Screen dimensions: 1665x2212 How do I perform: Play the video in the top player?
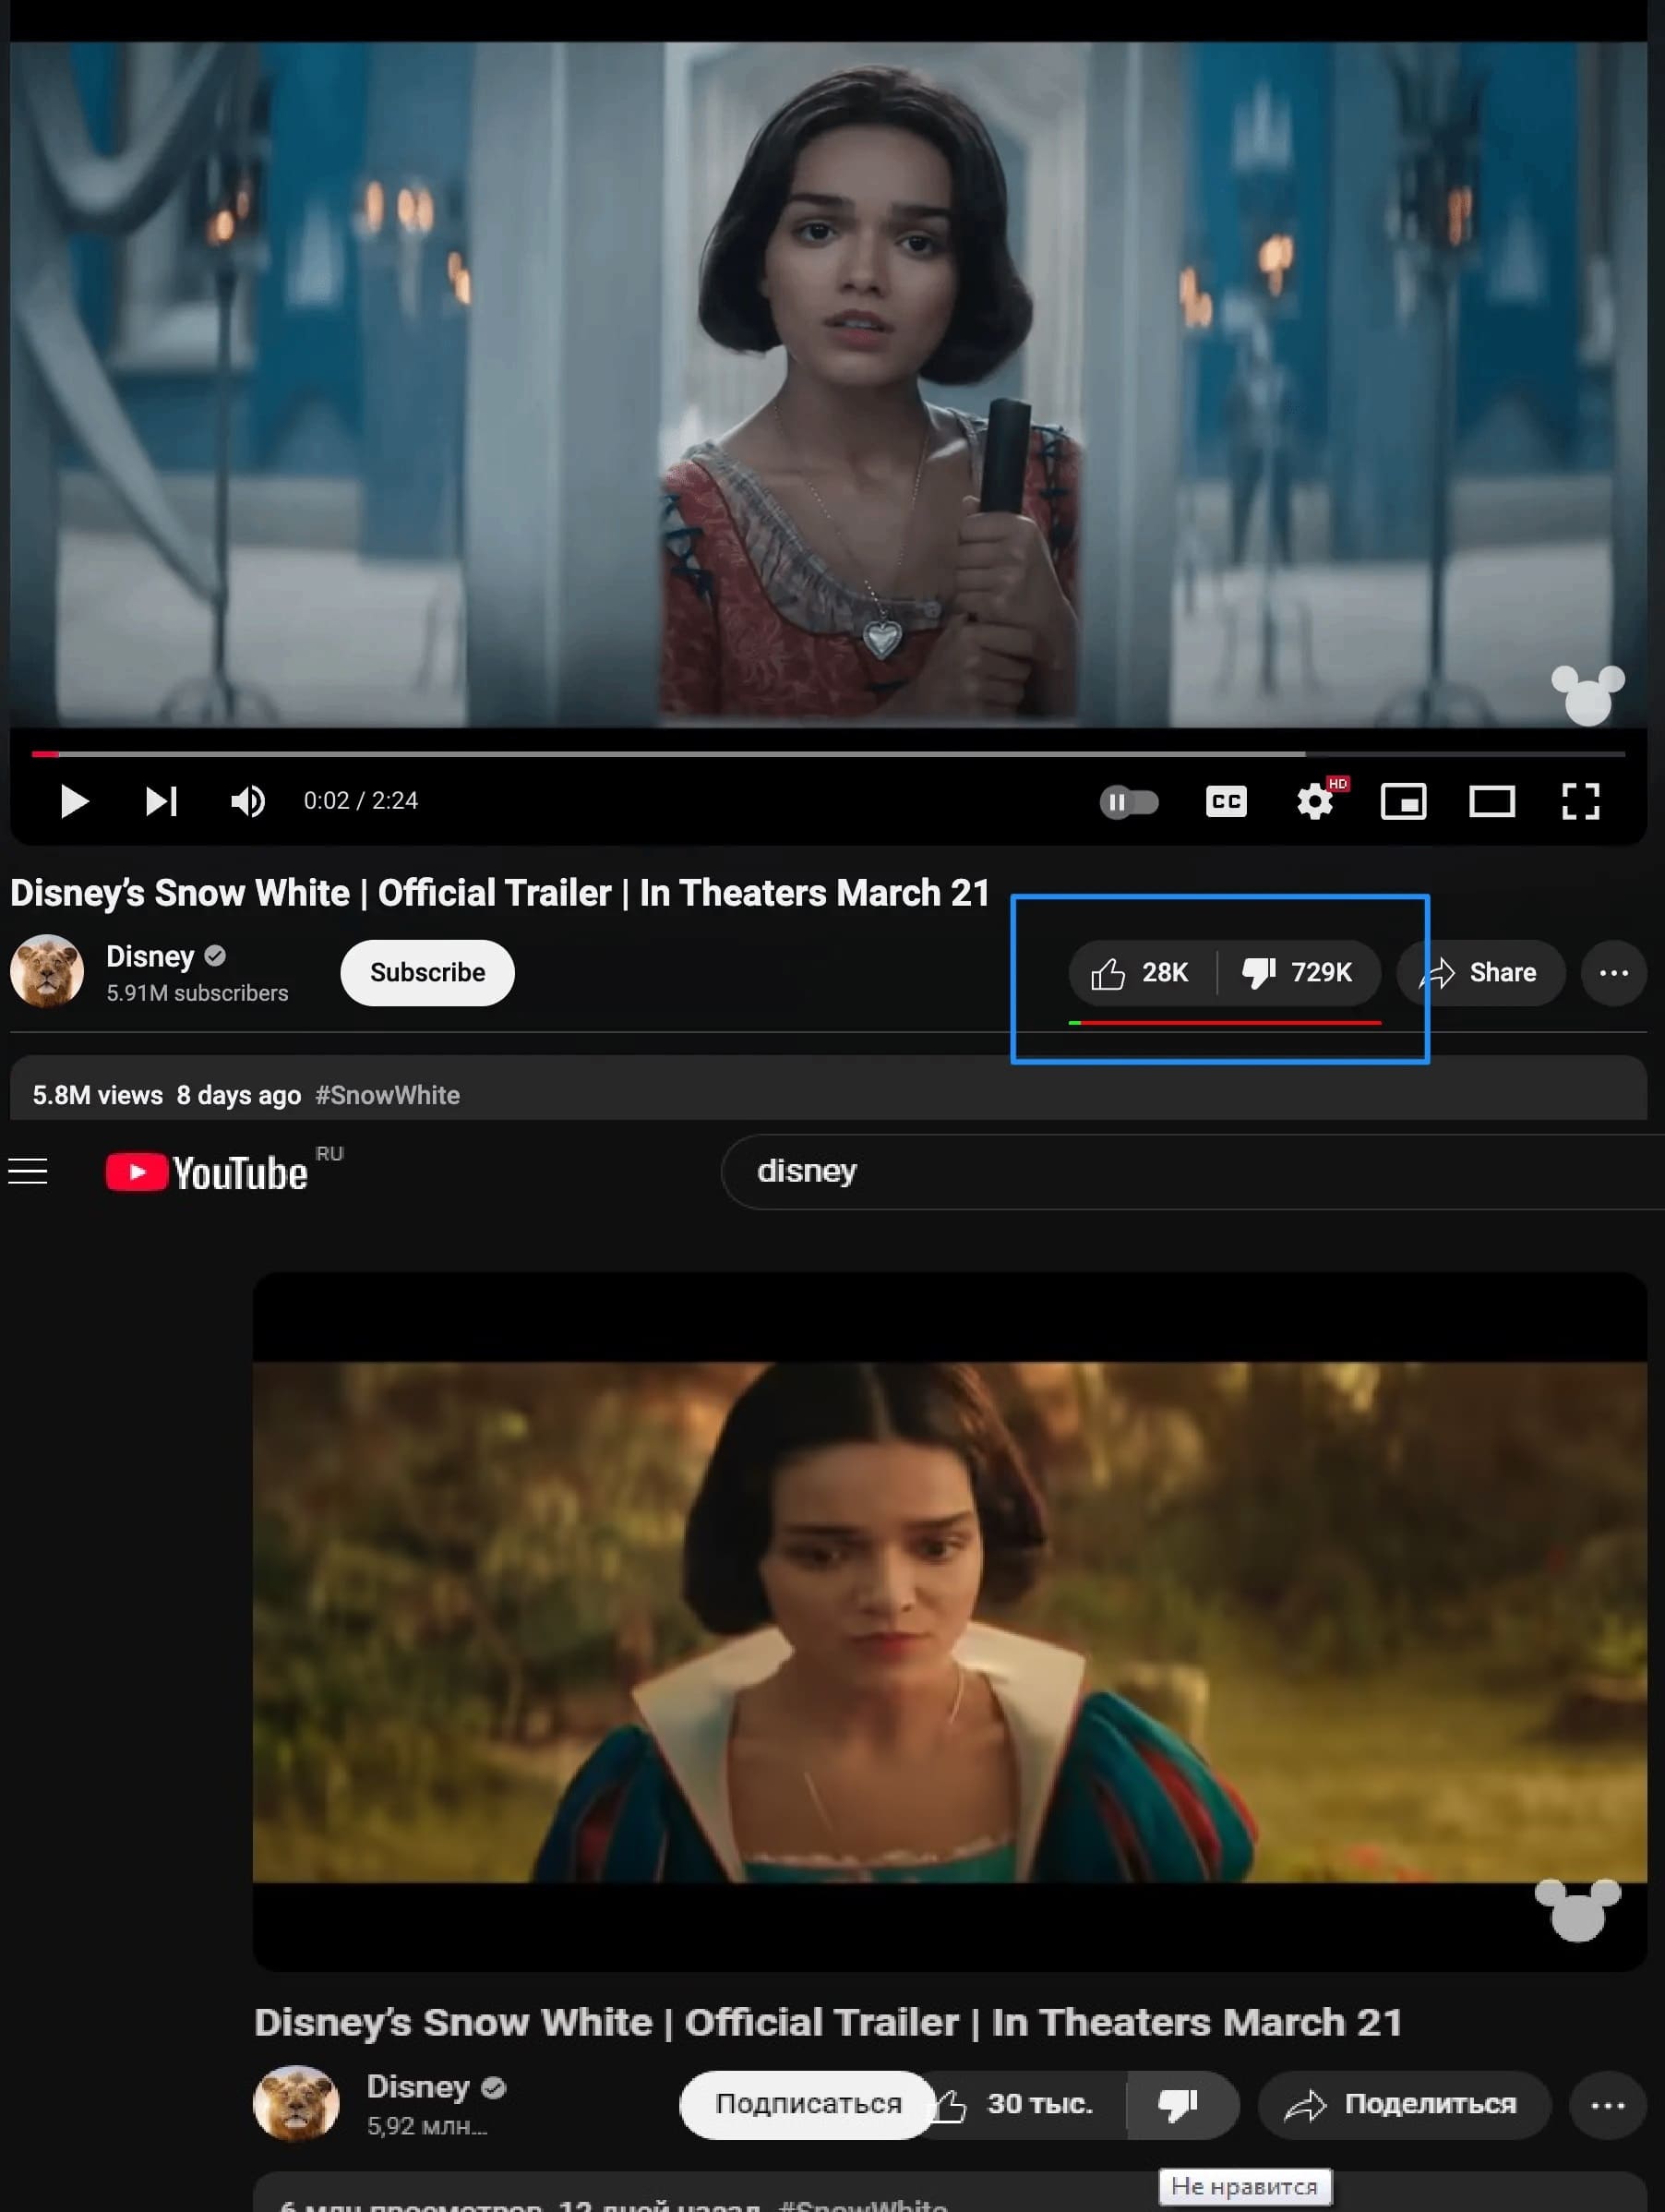click(x=74, y=801)
